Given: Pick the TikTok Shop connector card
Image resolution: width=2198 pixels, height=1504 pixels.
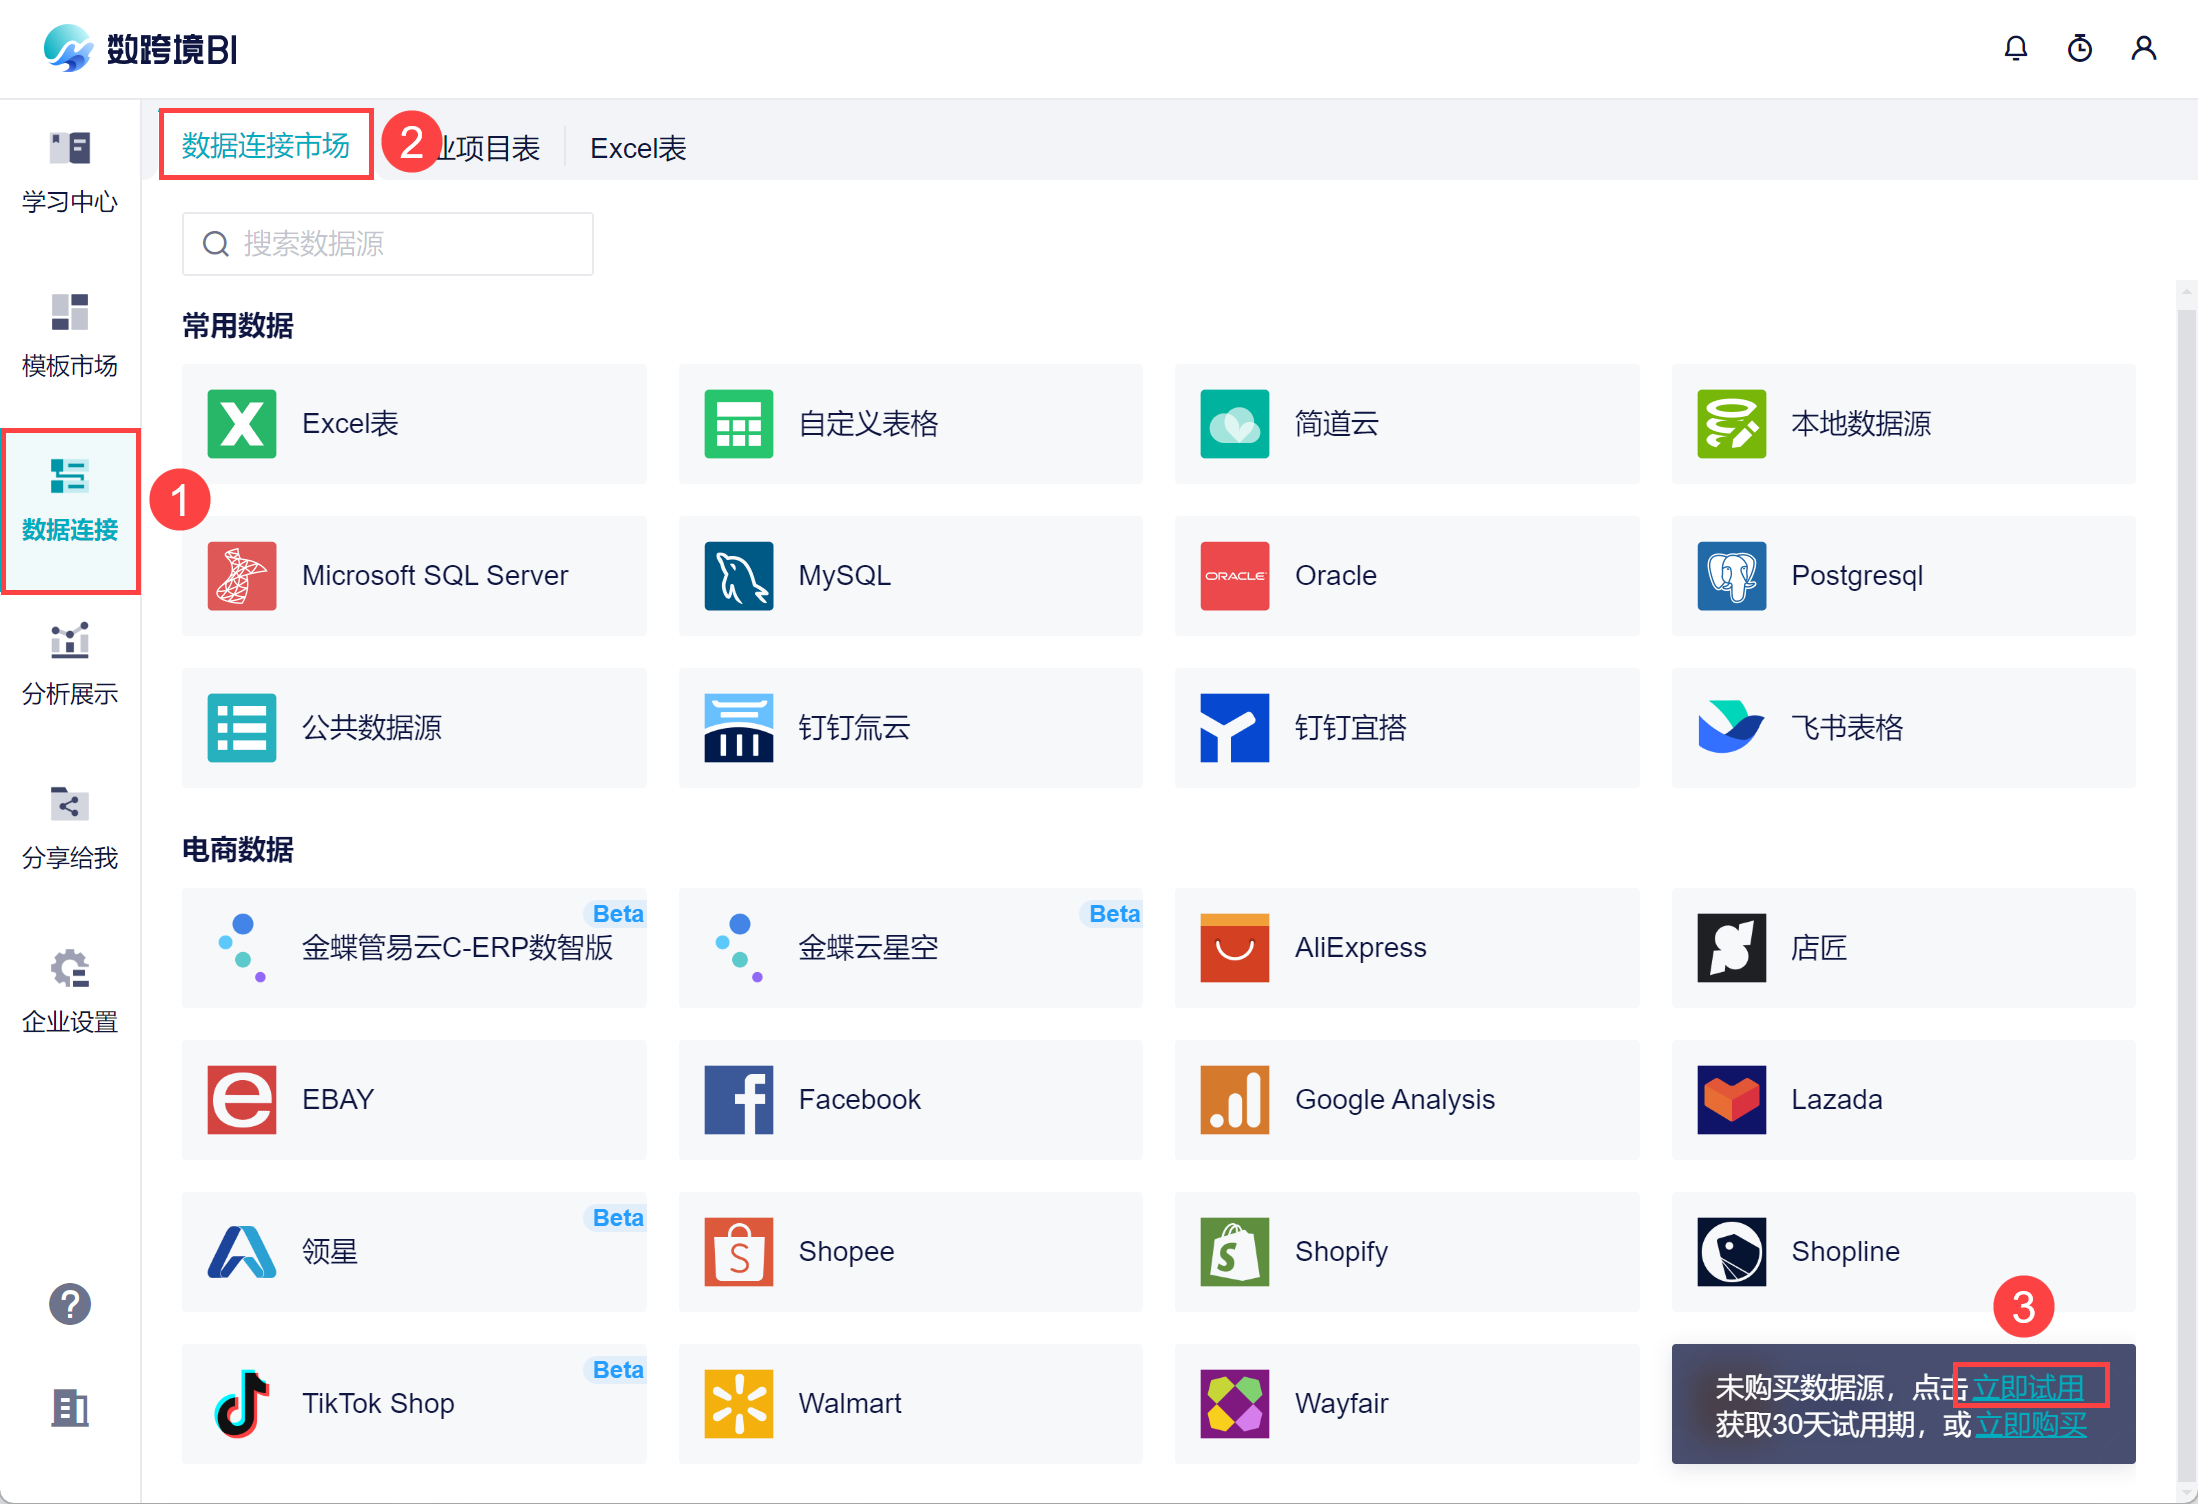Looking at the screenshot, I should [414, 1404].
